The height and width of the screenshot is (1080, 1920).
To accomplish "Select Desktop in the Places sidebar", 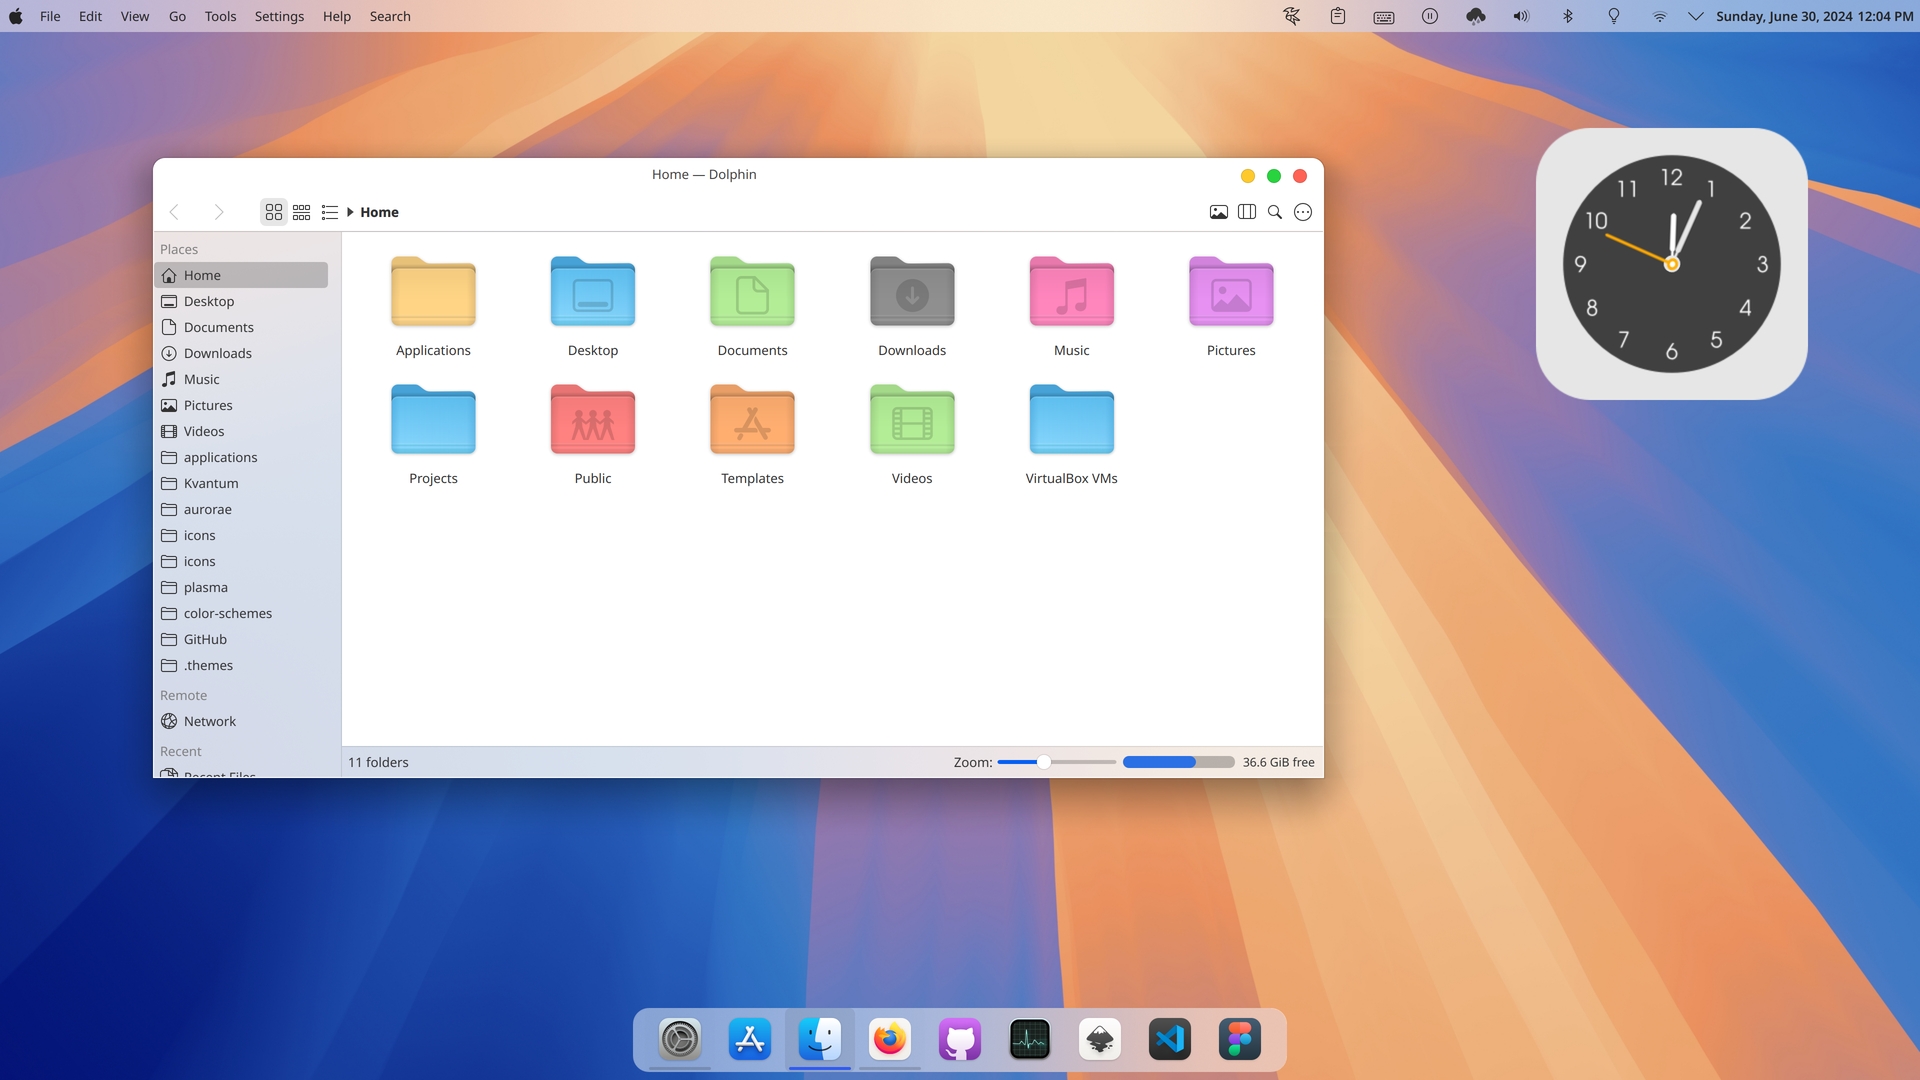I will coord(241,301).
